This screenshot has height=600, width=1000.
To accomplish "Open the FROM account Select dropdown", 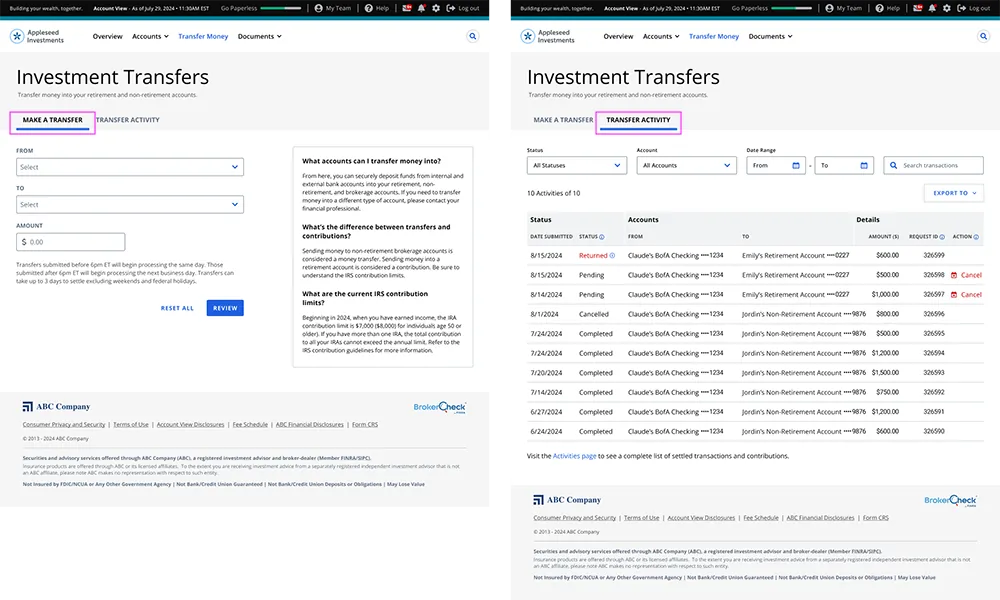I will 130,167.
